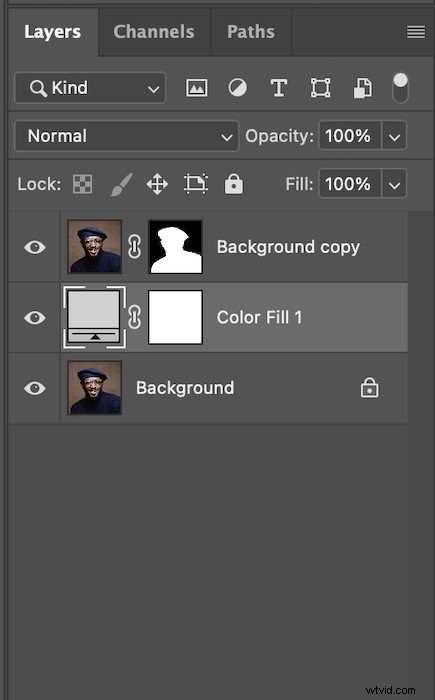Filter for shape layers icon
The height and width of the screenshot is (700, 435).
321,88
